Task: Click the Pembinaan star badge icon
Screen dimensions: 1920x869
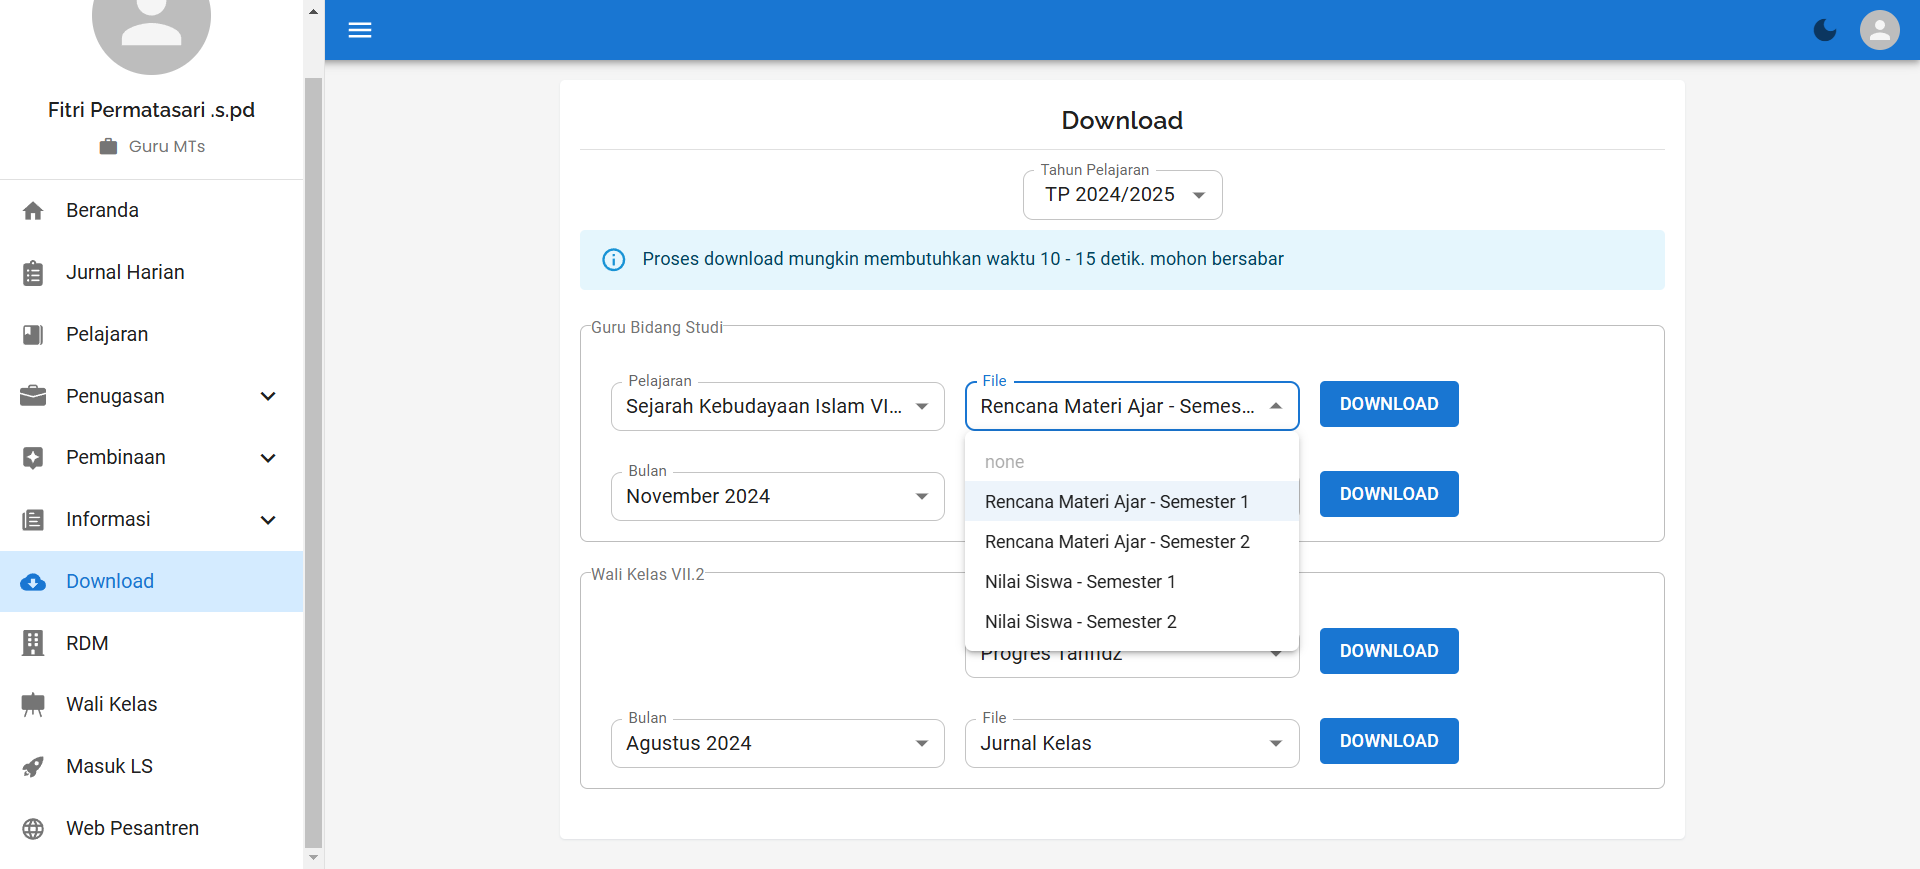Action: [x=33, y=458]
